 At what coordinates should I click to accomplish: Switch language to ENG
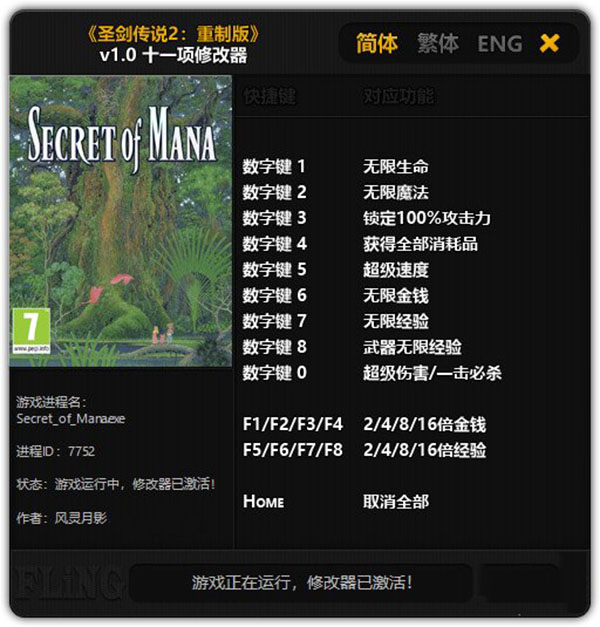[500, 44]
